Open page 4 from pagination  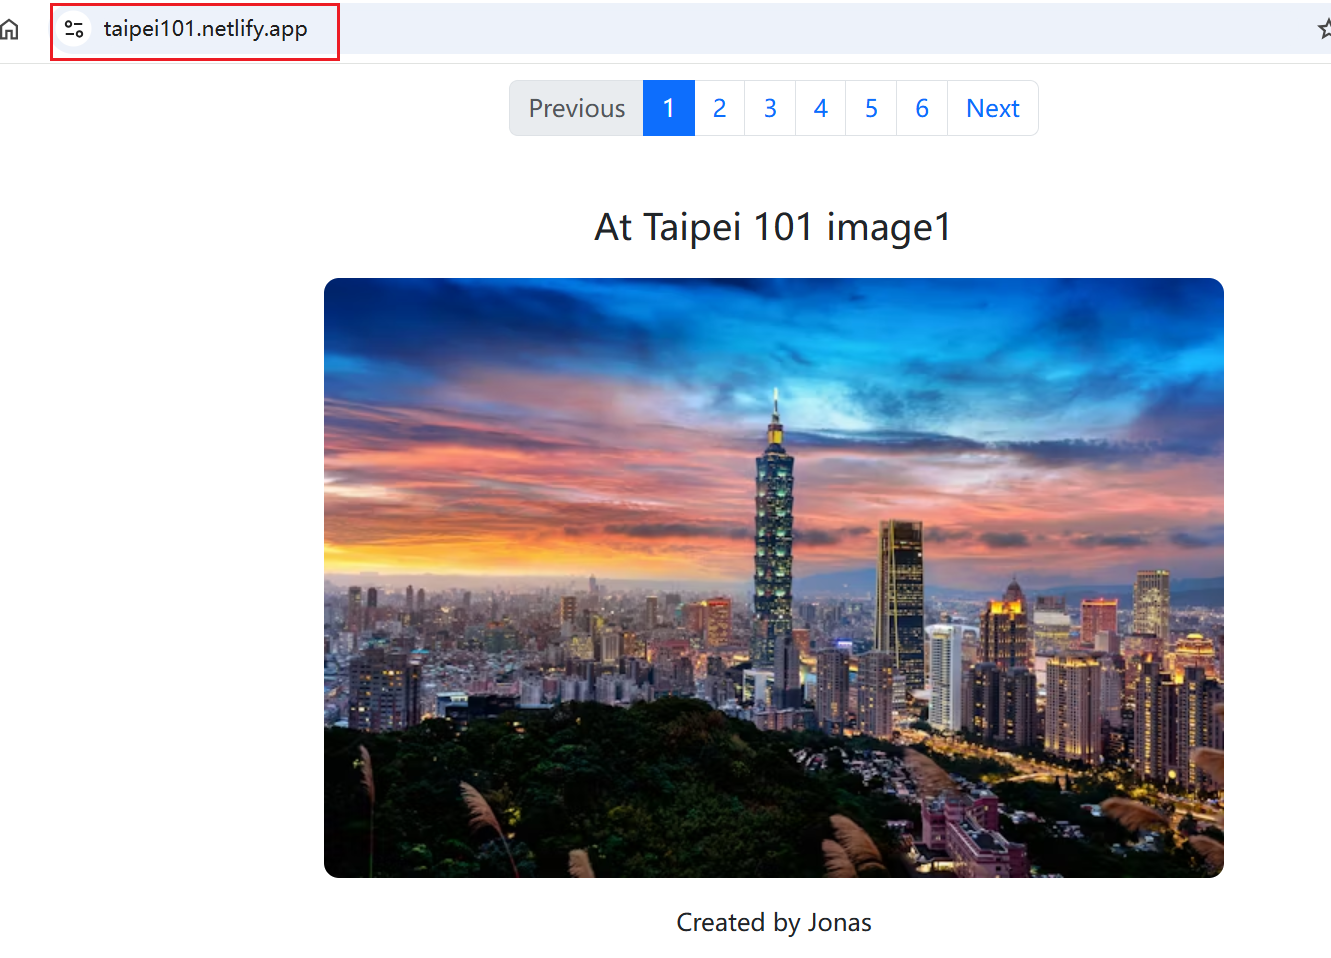(820, 108)
